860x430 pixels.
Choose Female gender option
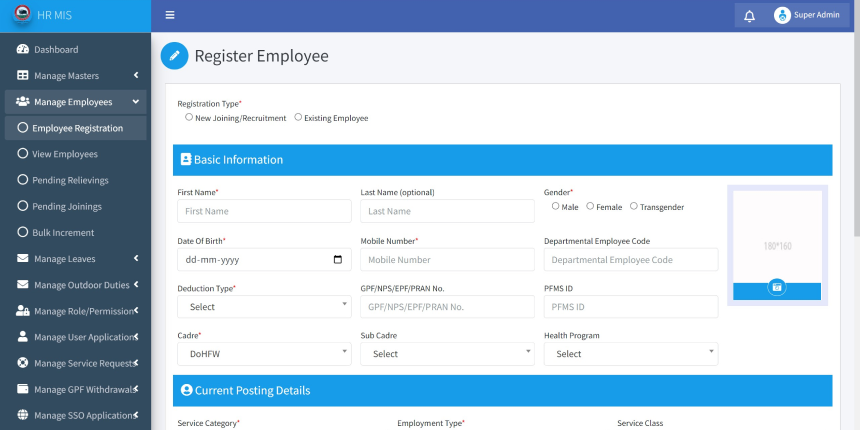click(590, 206)
